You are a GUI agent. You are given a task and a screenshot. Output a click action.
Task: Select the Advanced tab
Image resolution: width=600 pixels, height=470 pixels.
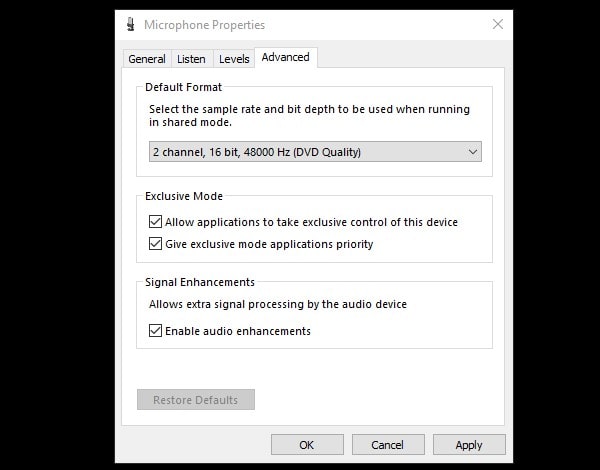285,58
